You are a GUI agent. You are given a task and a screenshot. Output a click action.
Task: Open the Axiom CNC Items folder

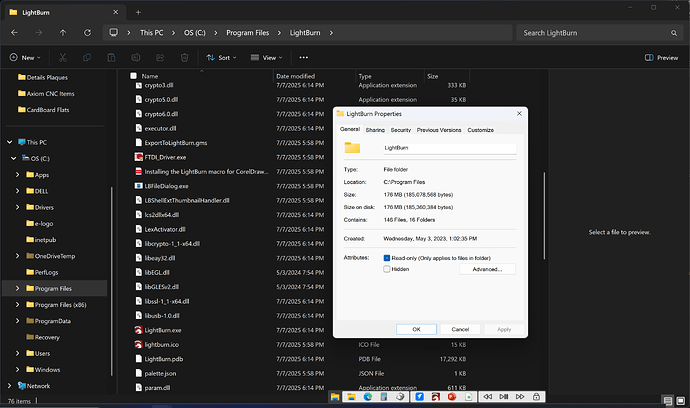pos(46,94)
